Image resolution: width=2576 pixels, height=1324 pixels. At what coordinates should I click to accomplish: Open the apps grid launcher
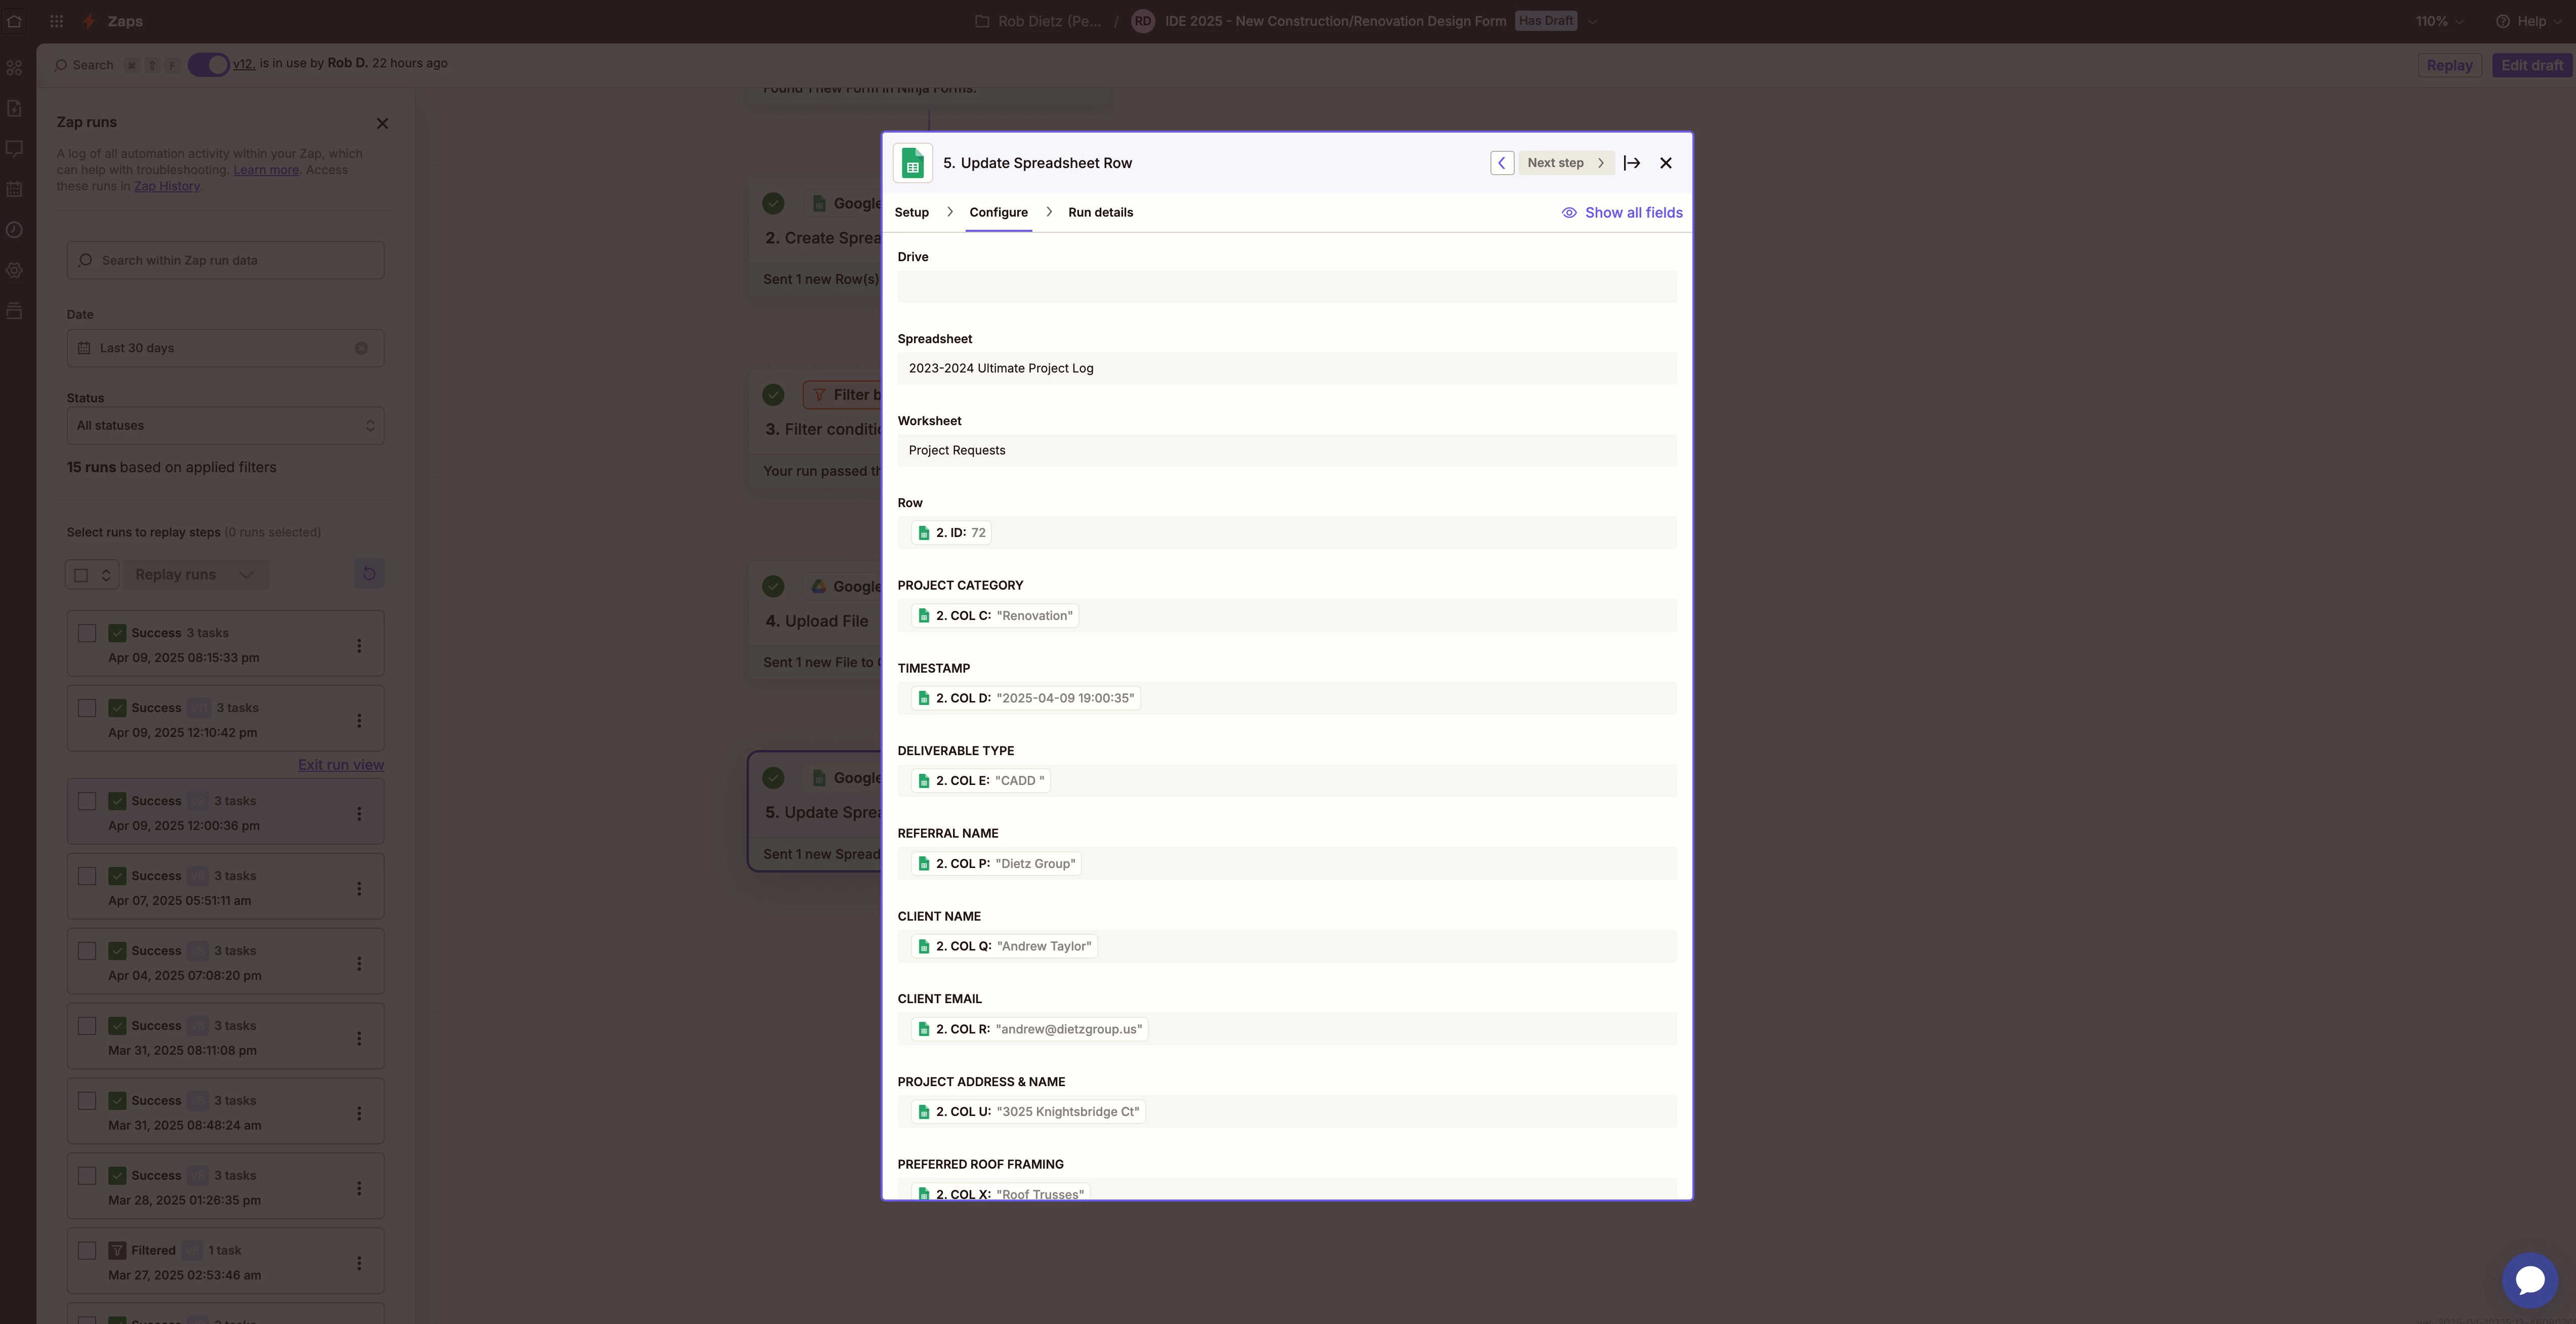tap(57, 21)
